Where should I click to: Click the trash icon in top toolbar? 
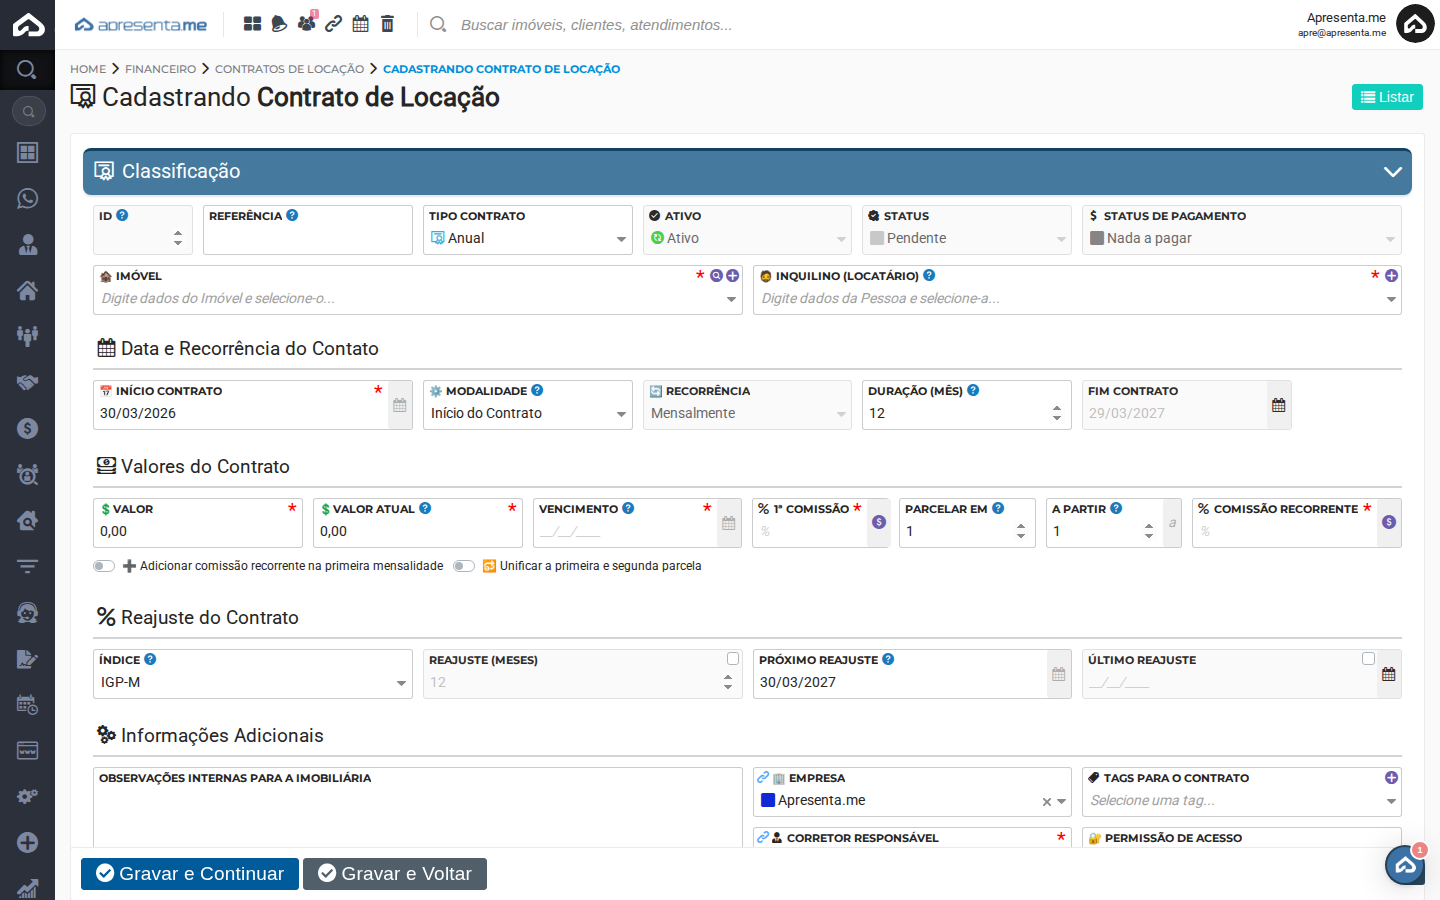[388, 24]
